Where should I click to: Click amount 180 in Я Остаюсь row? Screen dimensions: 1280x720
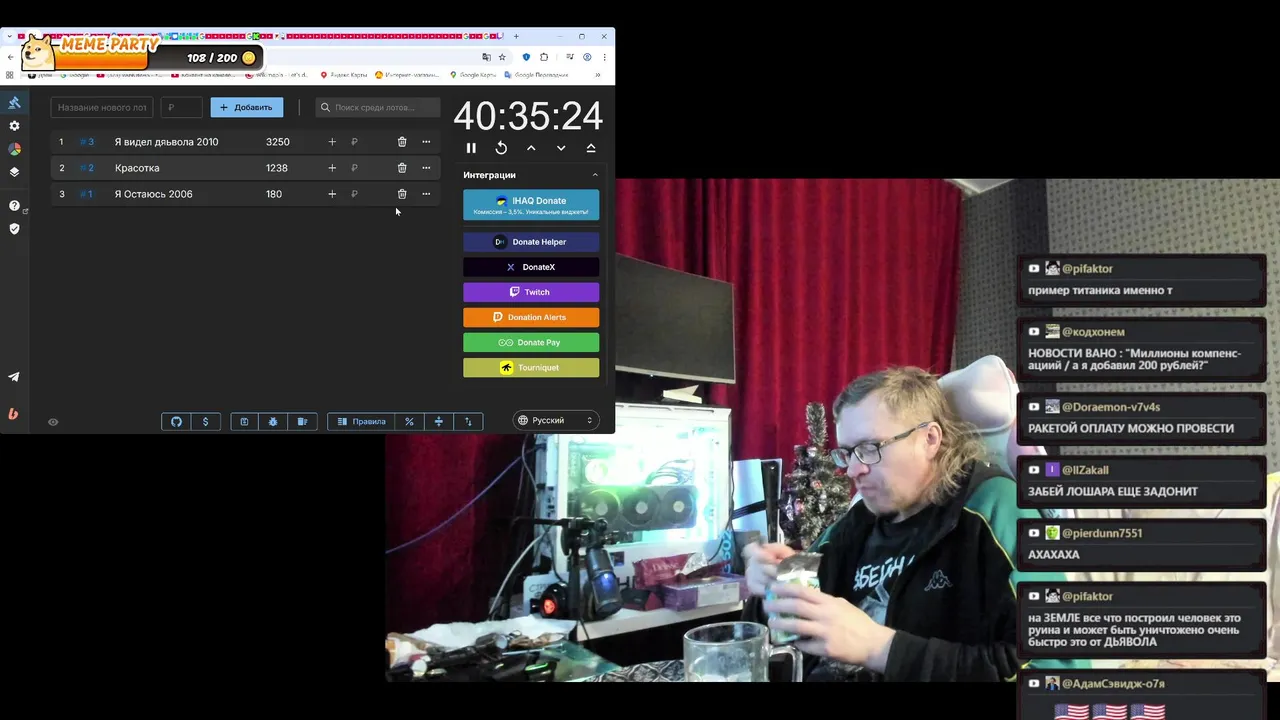click(x=273, y=194)
